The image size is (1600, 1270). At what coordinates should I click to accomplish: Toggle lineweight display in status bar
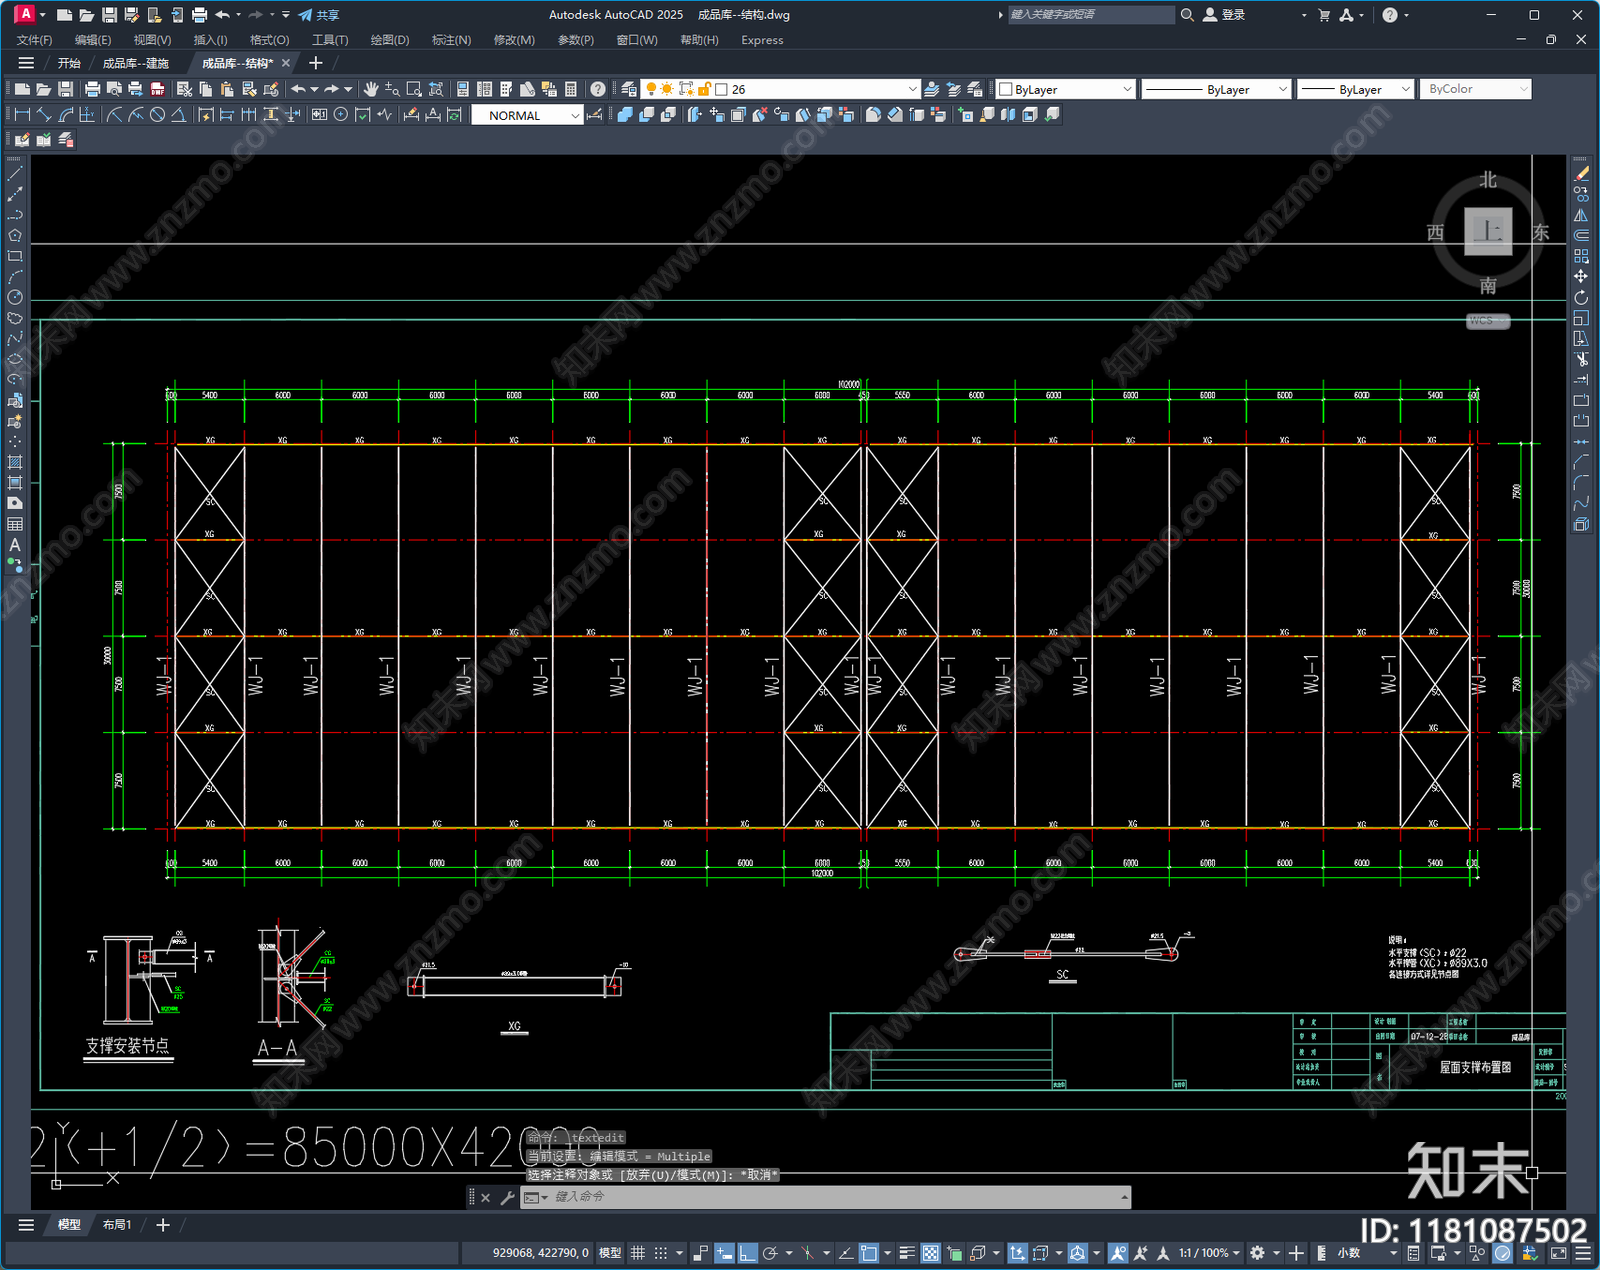click(x=907, y=1253)
